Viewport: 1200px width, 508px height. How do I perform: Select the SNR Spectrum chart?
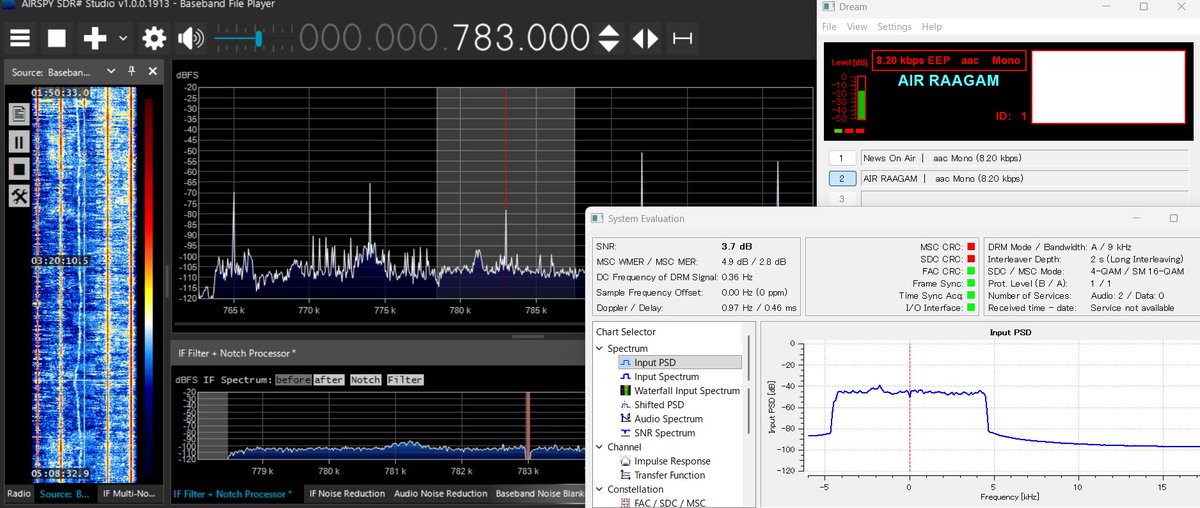click(658, 433)
